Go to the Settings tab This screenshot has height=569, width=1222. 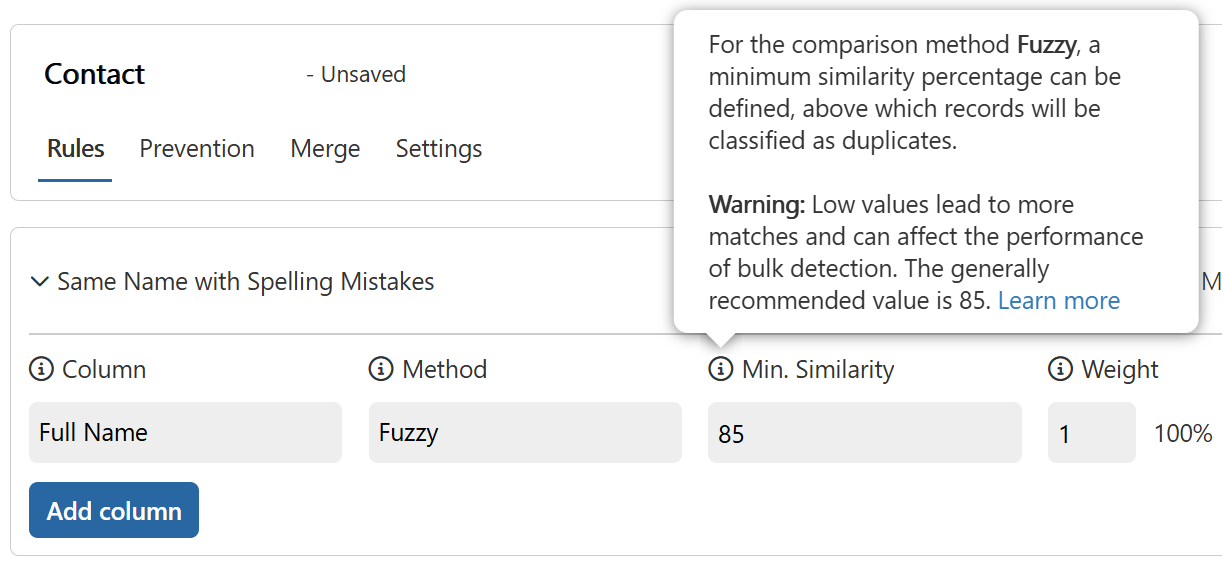[439, 149]
